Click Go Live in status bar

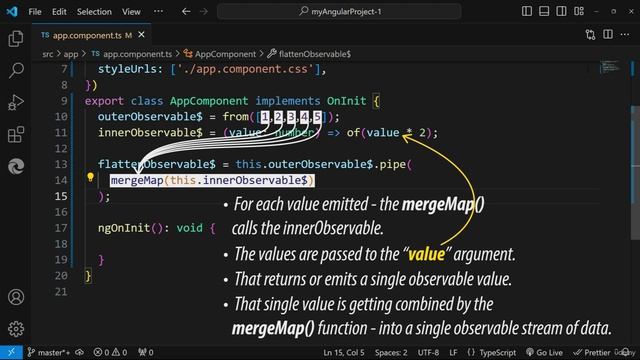coord(544,352)
